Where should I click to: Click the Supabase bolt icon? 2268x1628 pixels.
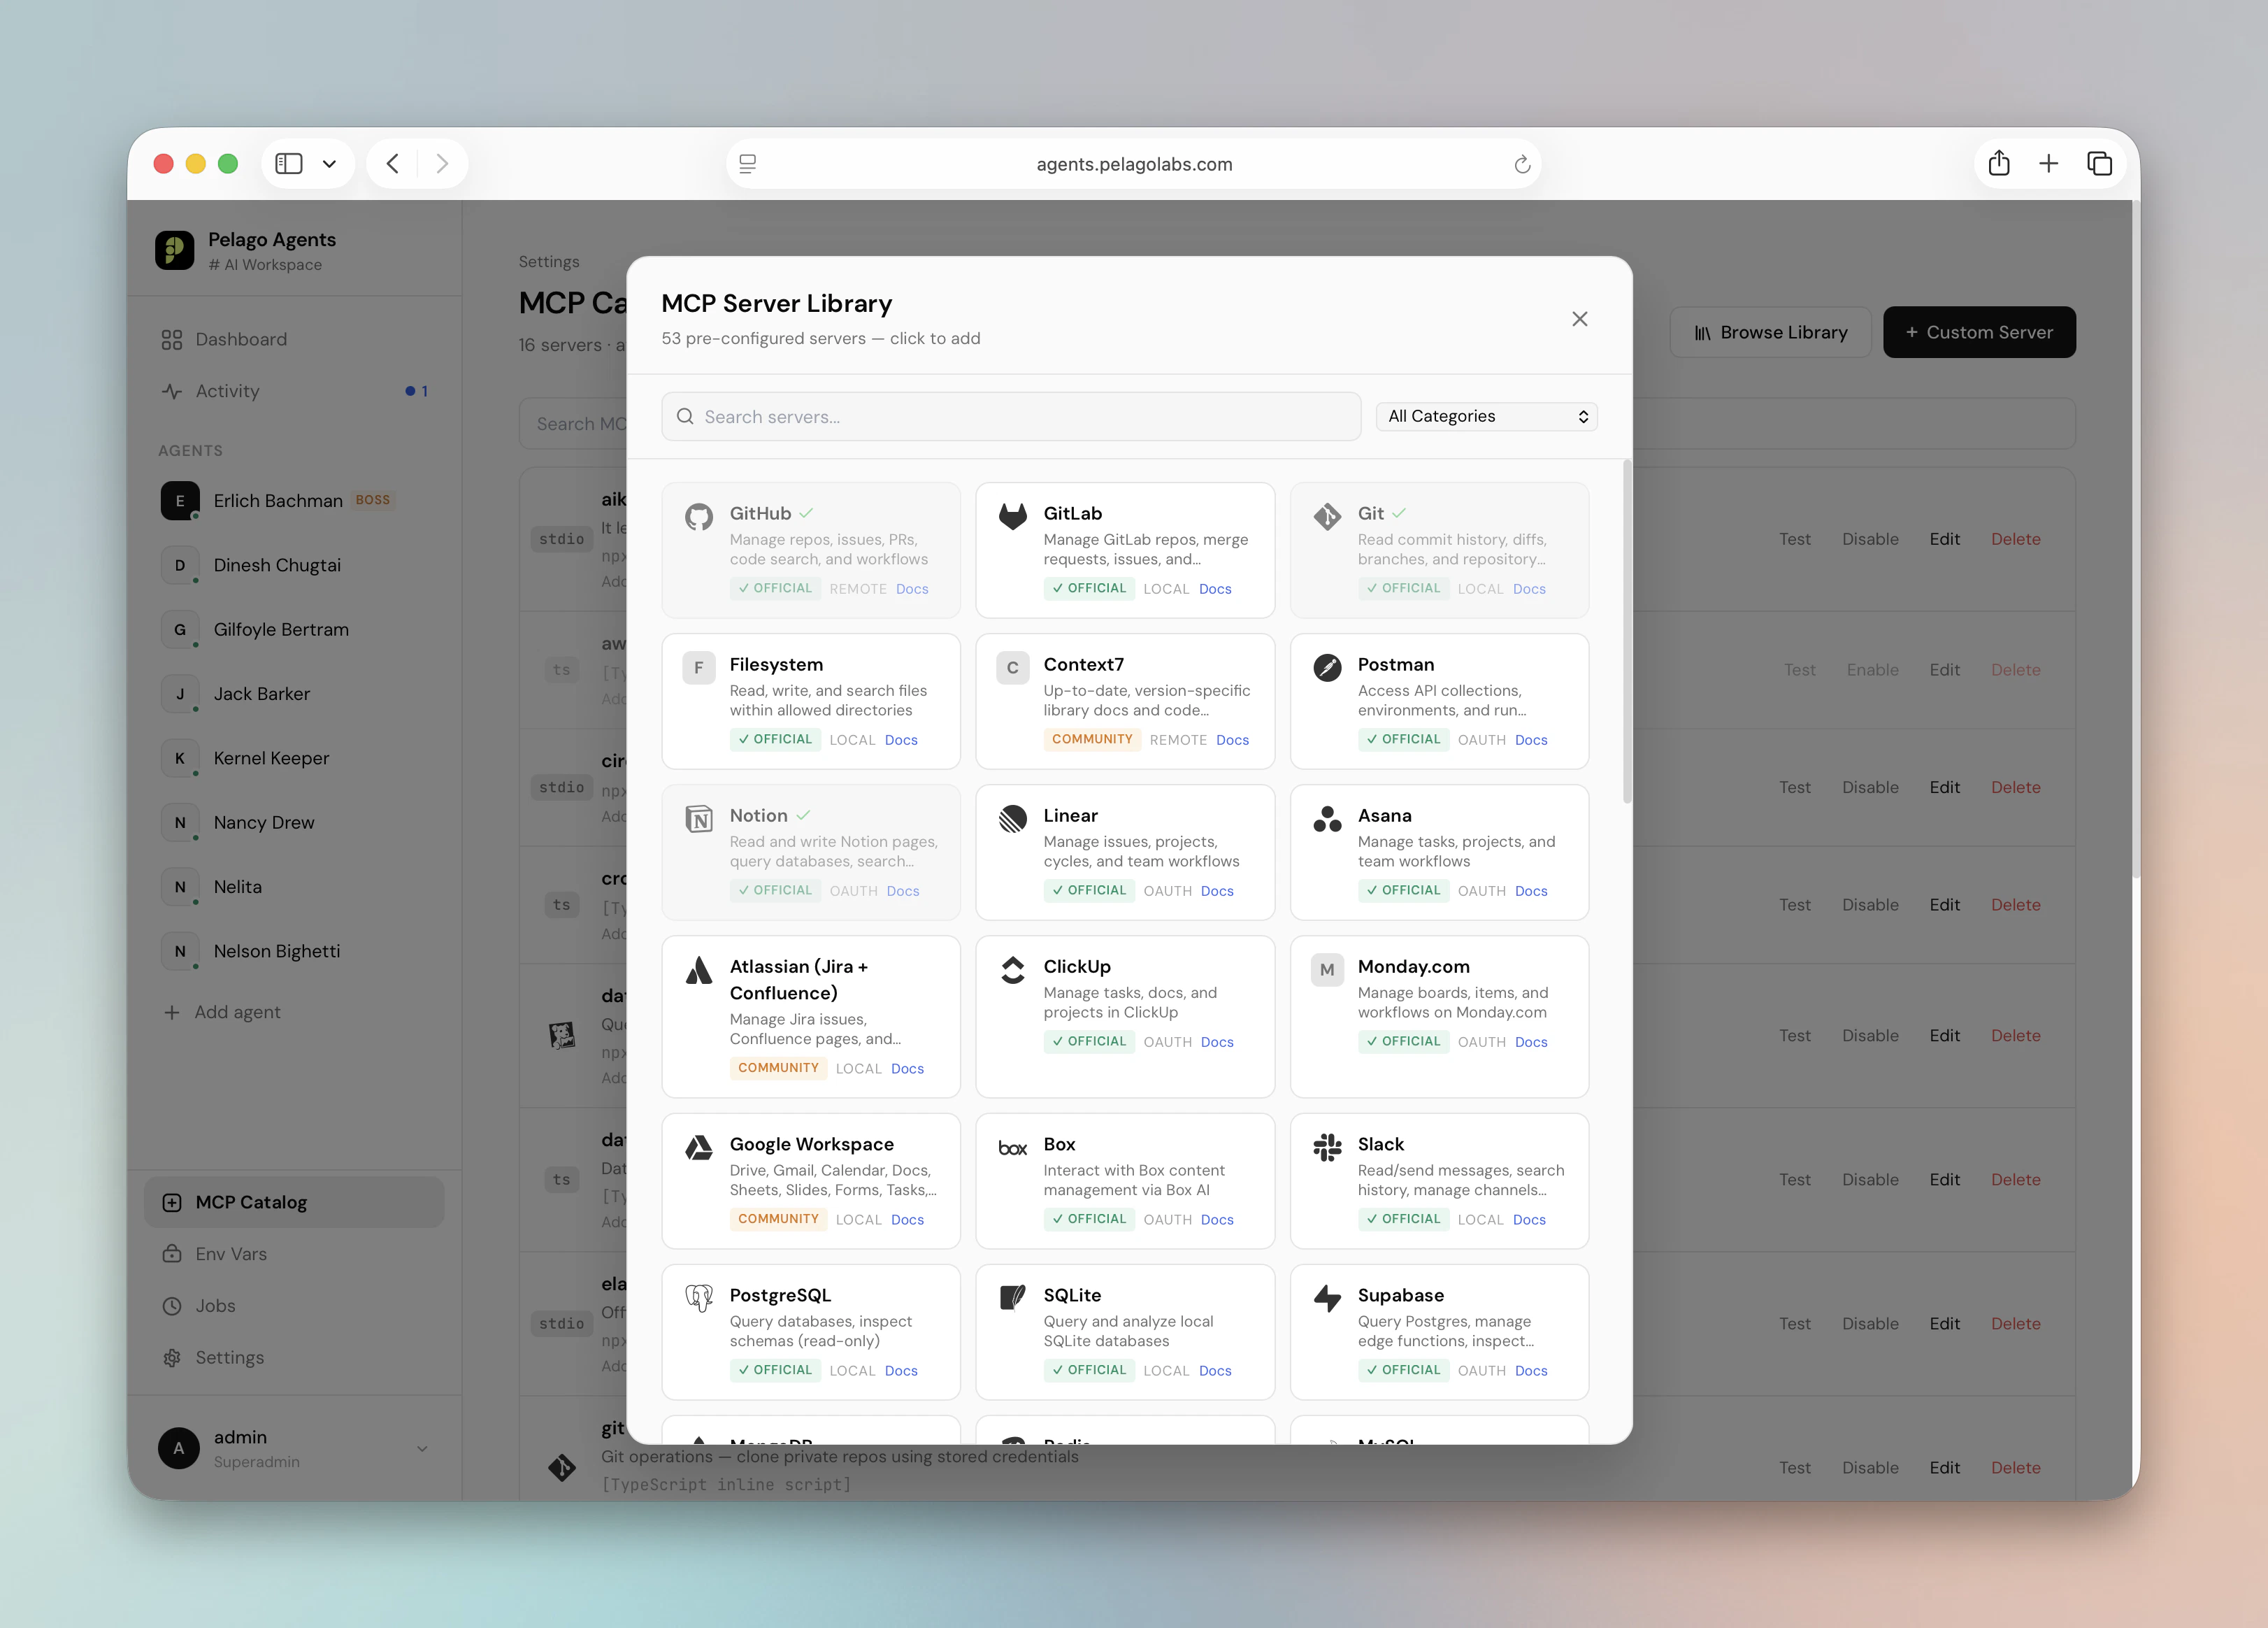coord(1327,1298)
